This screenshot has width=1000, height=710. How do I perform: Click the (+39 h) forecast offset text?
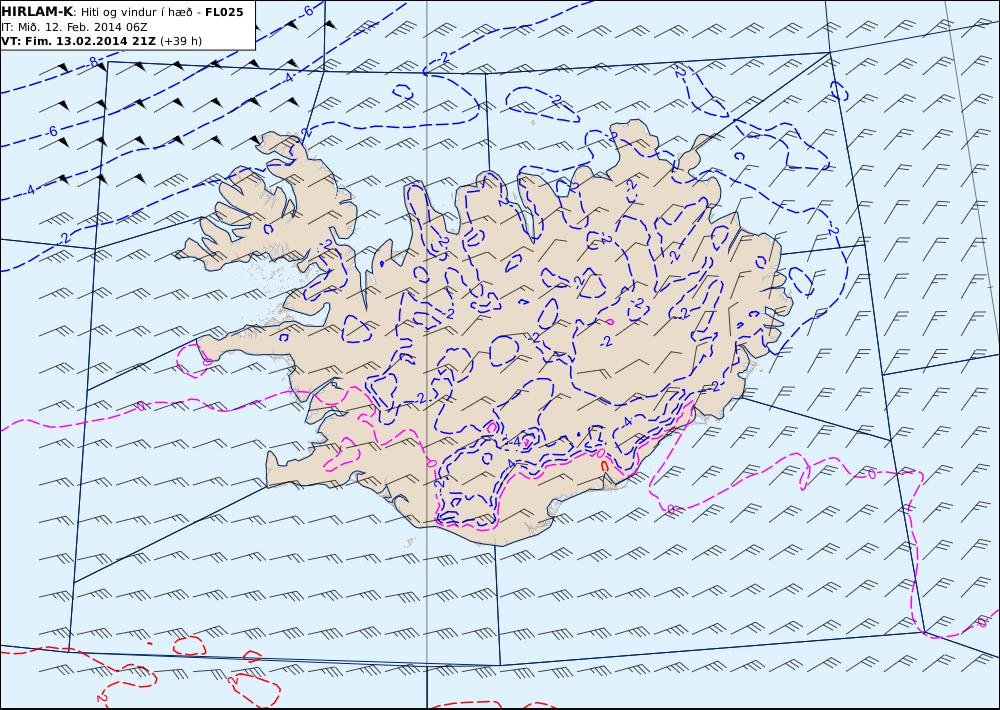180,41
